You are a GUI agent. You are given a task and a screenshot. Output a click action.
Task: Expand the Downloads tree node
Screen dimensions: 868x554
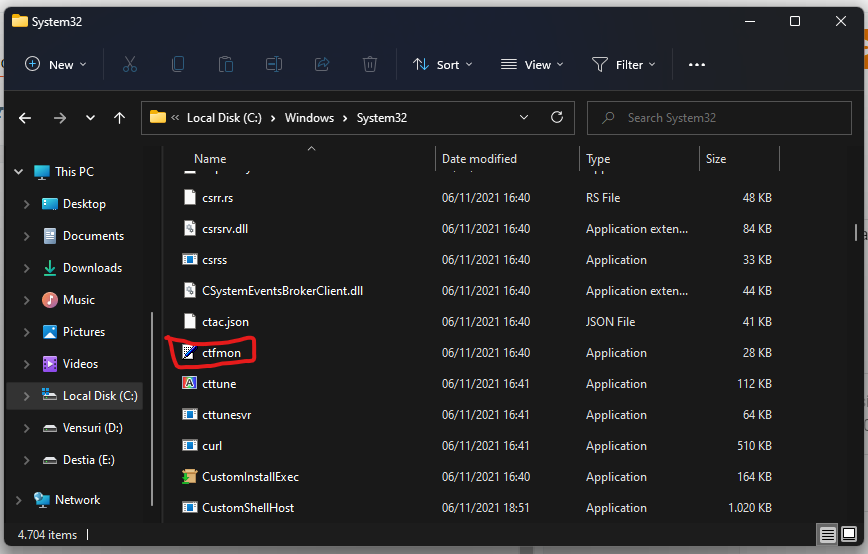tap(26, 268)
